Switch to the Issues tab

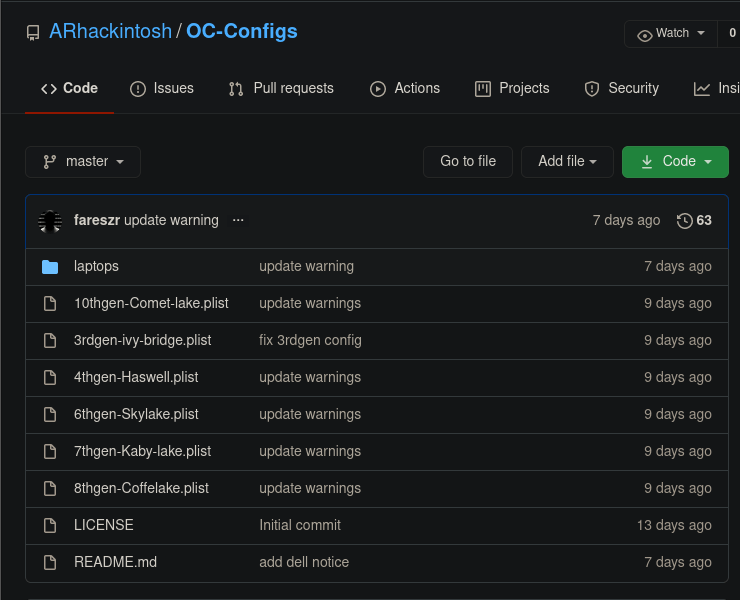[162, 88]
